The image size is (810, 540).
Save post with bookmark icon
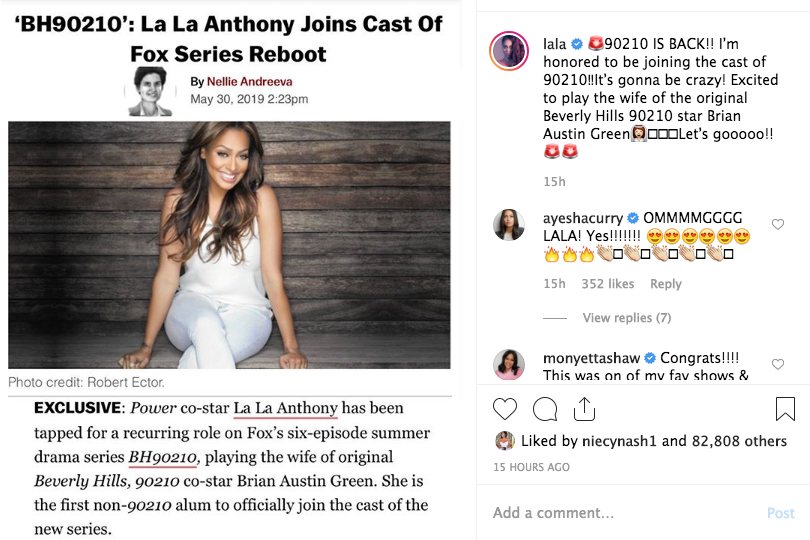click(785, 409)
